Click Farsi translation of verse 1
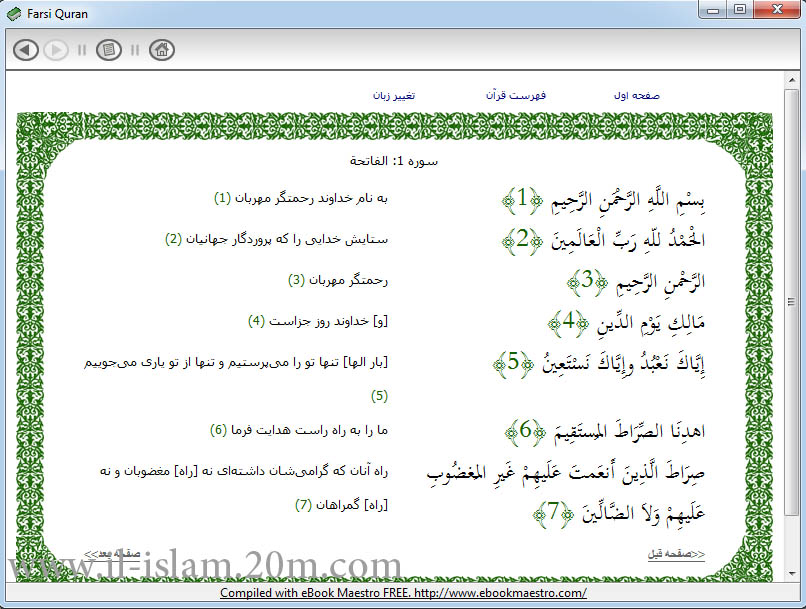 coord(301,198)
